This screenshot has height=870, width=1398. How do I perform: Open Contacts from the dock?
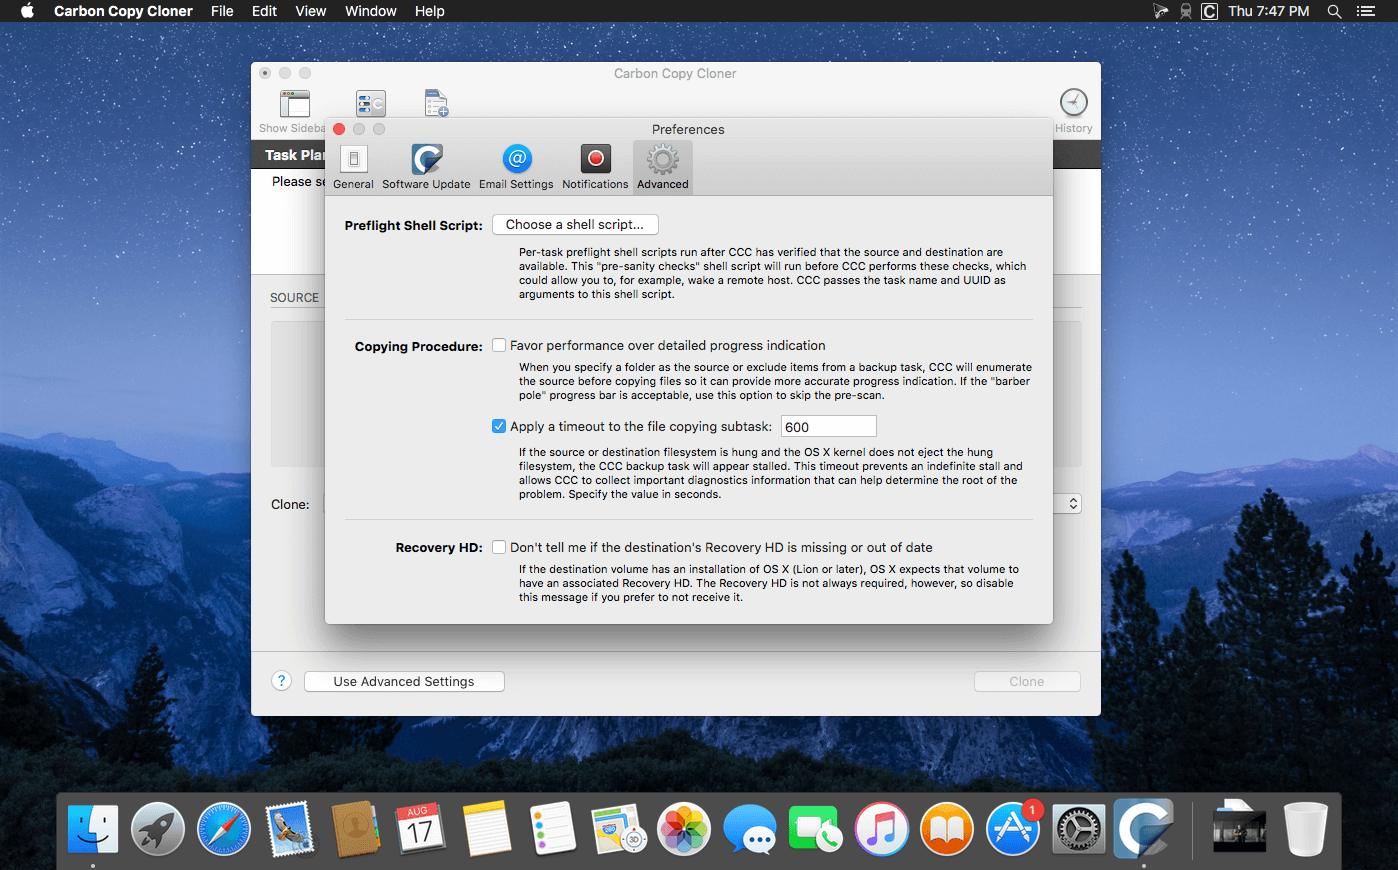[x=355, y=829]
